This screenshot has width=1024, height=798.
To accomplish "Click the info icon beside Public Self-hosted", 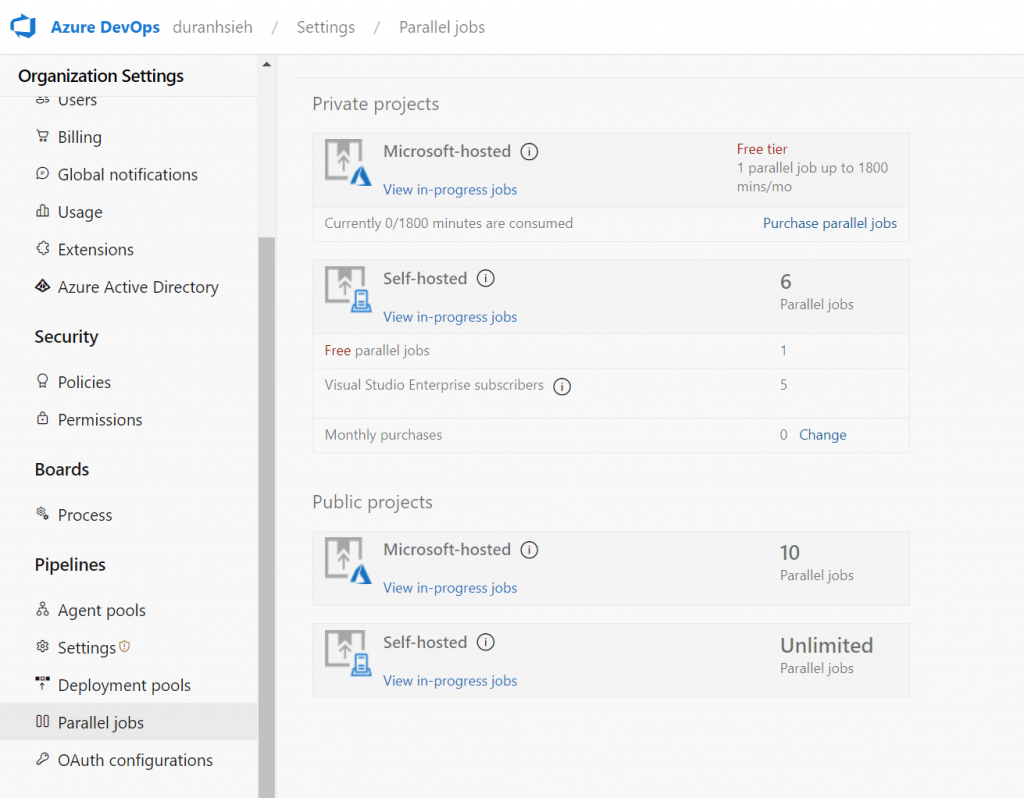I will [486, 643].
